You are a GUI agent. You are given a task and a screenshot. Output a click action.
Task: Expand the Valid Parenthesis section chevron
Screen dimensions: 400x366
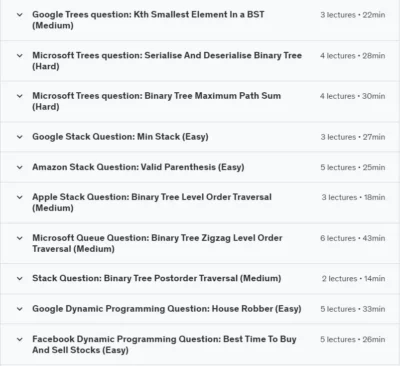pos(20,167)
